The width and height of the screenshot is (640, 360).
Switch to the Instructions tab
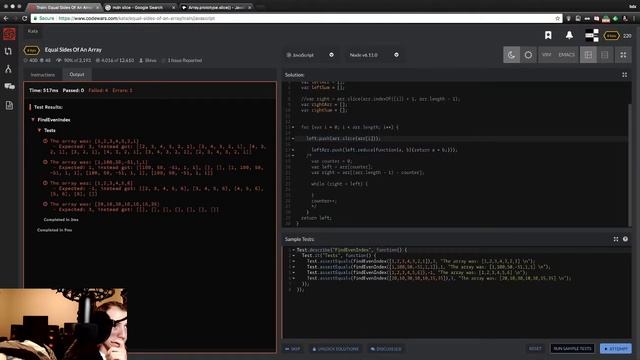tap(43, 75)
